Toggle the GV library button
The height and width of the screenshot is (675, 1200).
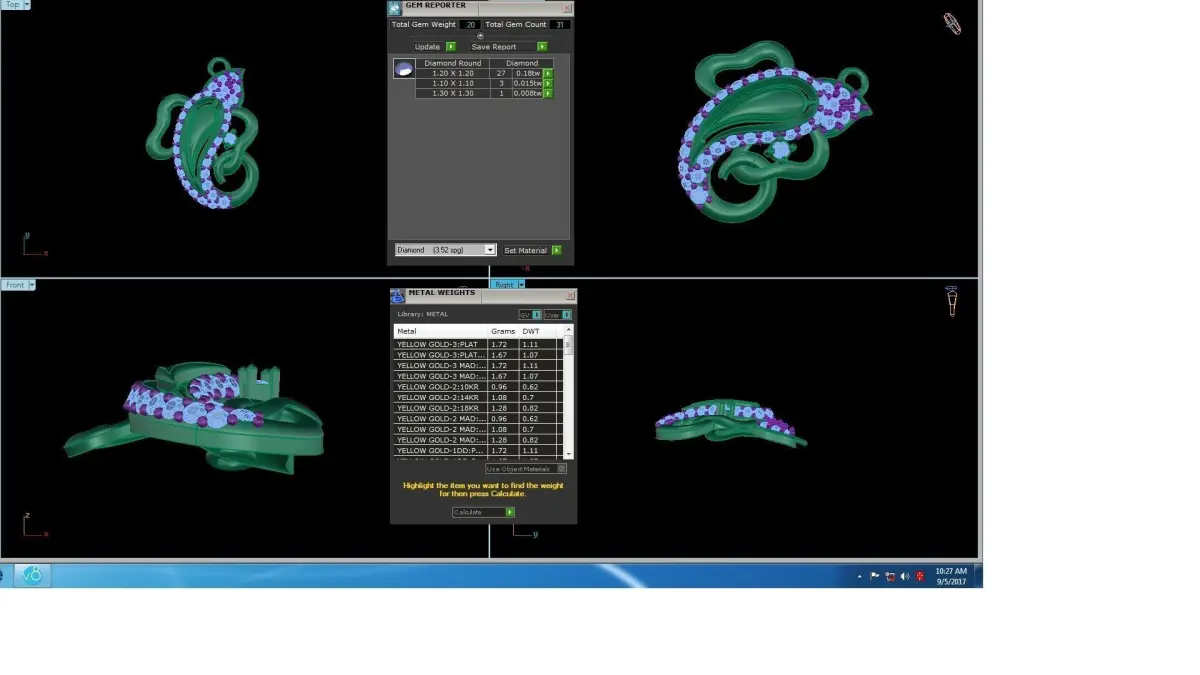(529, 315)
